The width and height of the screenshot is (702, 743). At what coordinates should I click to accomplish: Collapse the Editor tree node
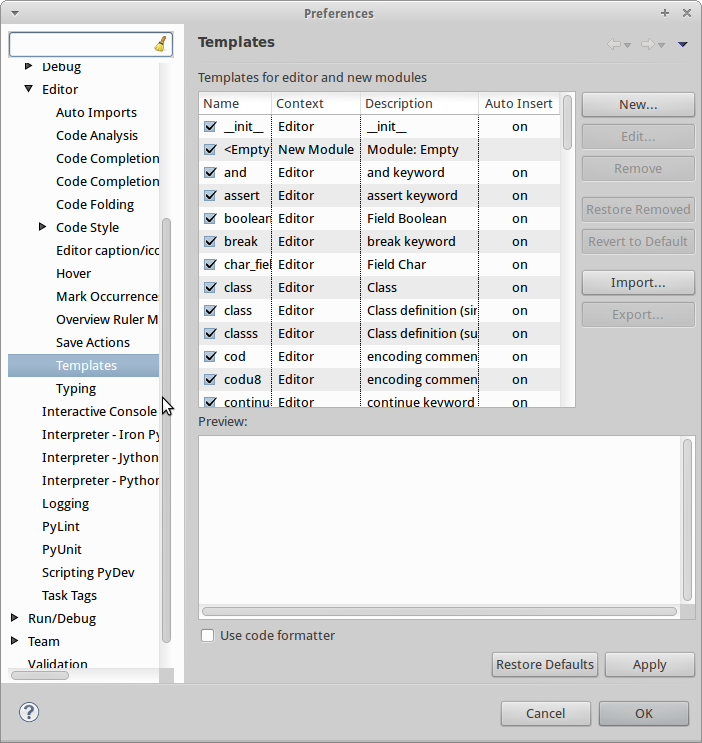click(29, 90)
